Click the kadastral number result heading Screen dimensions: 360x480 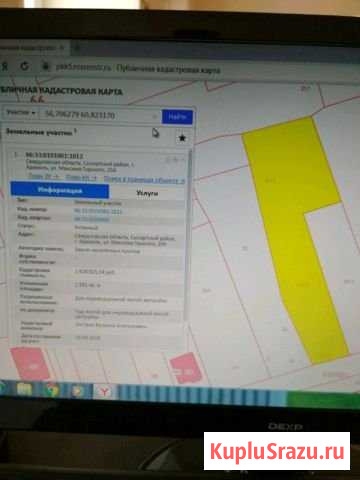pyautogui.click(x=54, y=156)
